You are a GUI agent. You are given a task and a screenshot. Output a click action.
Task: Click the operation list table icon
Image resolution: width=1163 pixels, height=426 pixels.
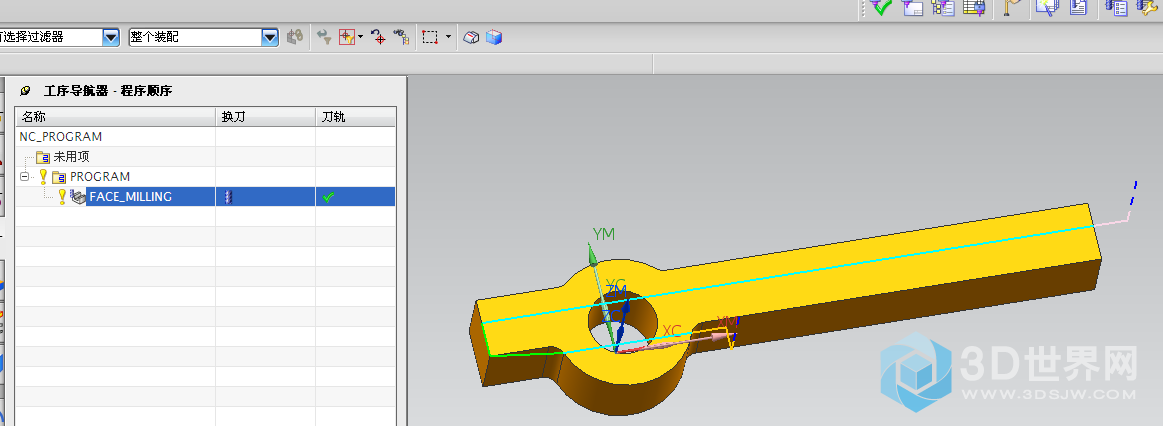click(974, 8)
